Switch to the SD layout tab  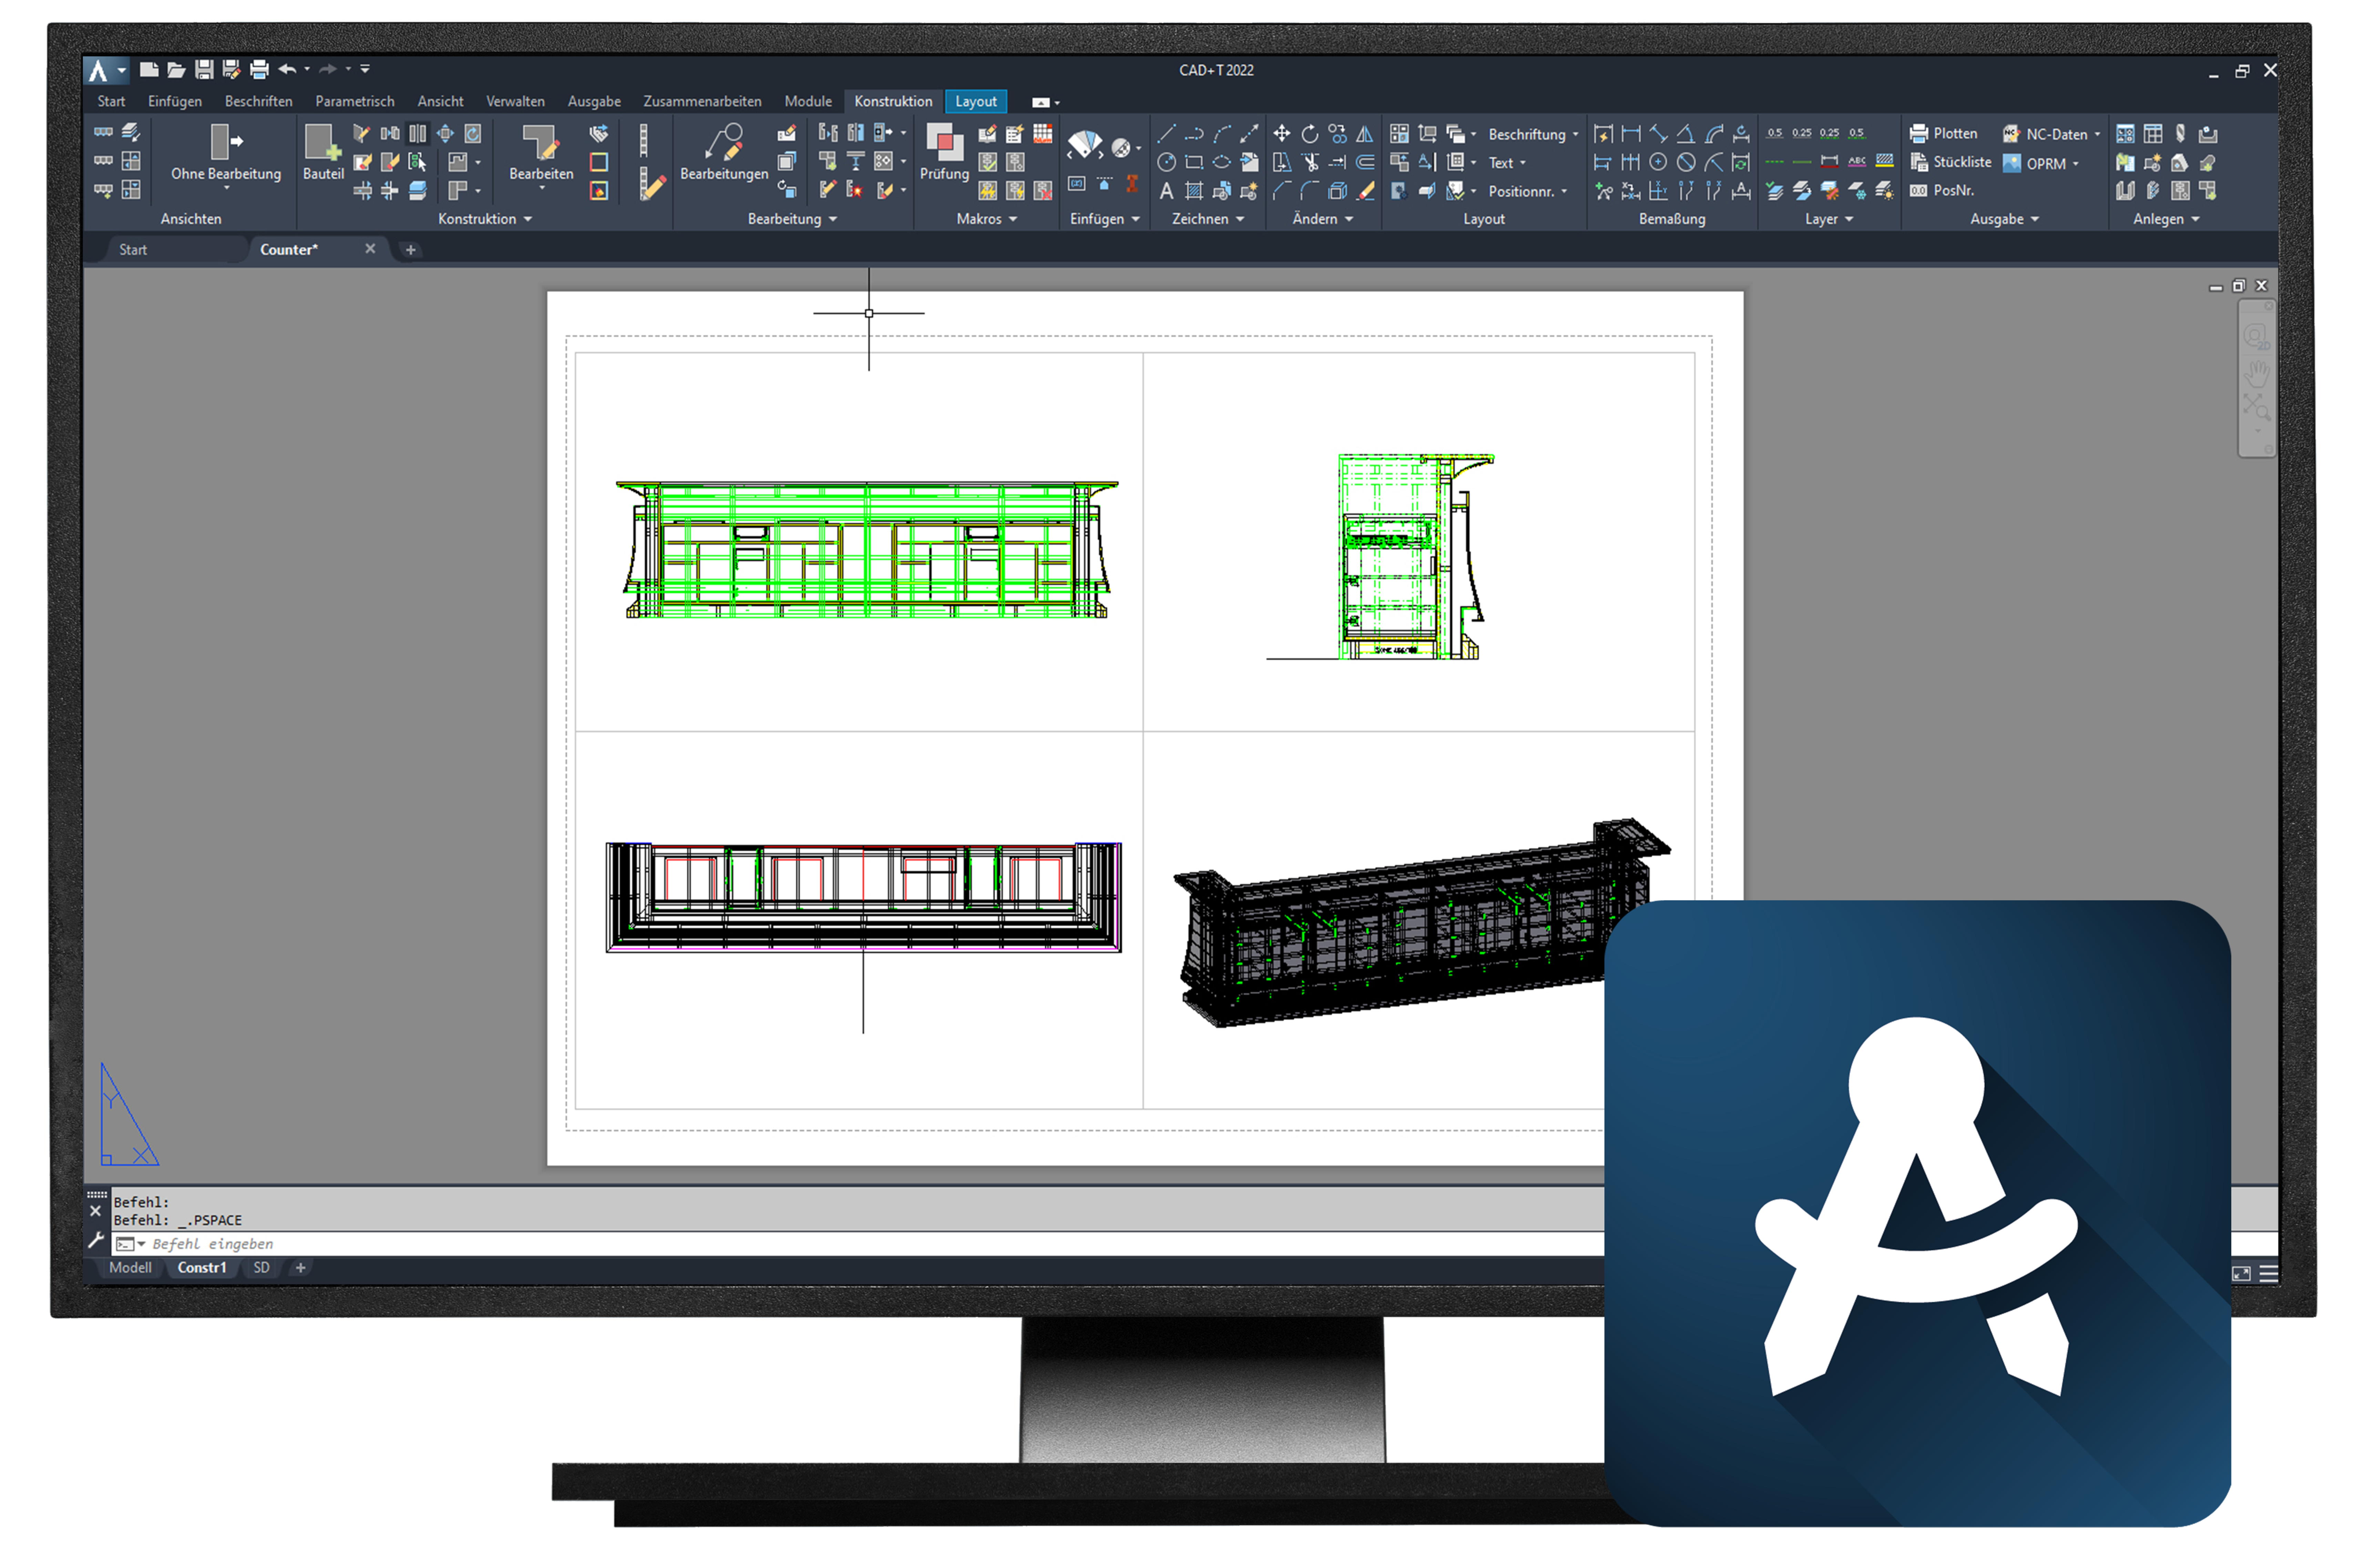click(261, 1268)
